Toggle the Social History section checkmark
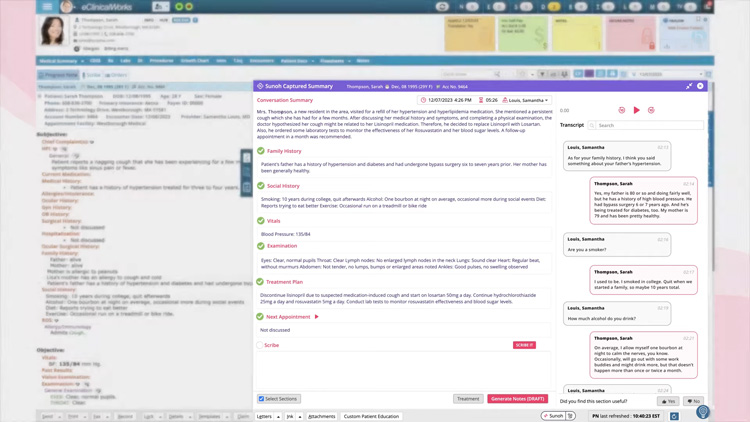 click(261, 186)
